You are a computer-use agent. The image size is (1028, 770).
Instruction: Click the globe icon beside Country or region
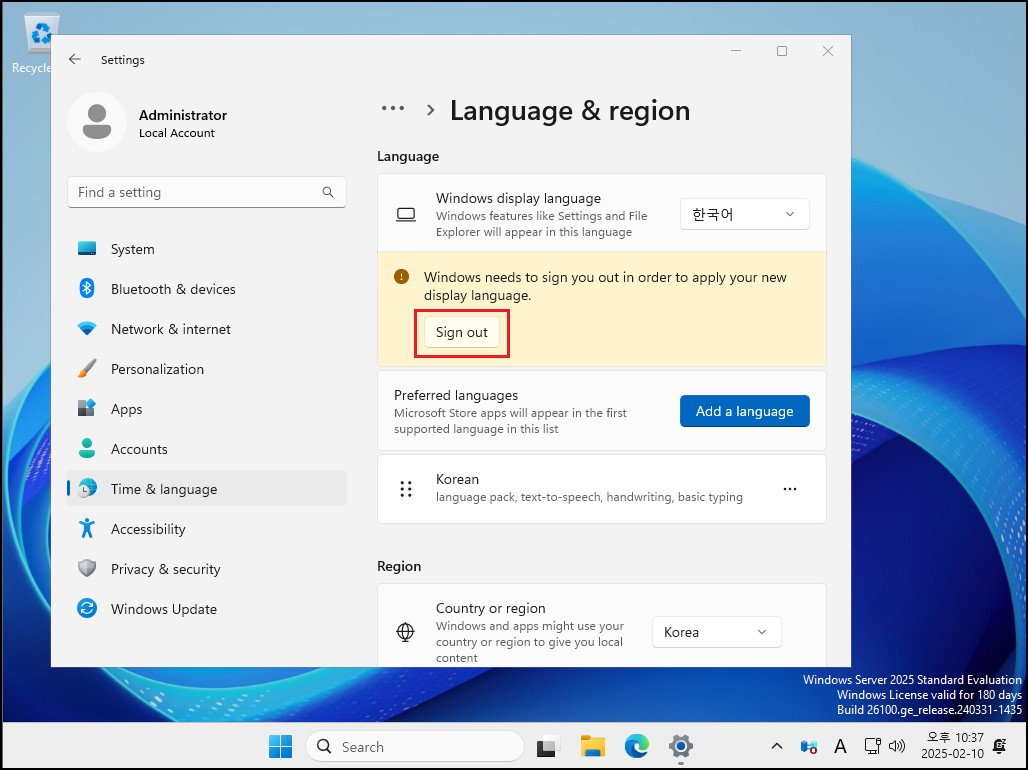point(406,632)
